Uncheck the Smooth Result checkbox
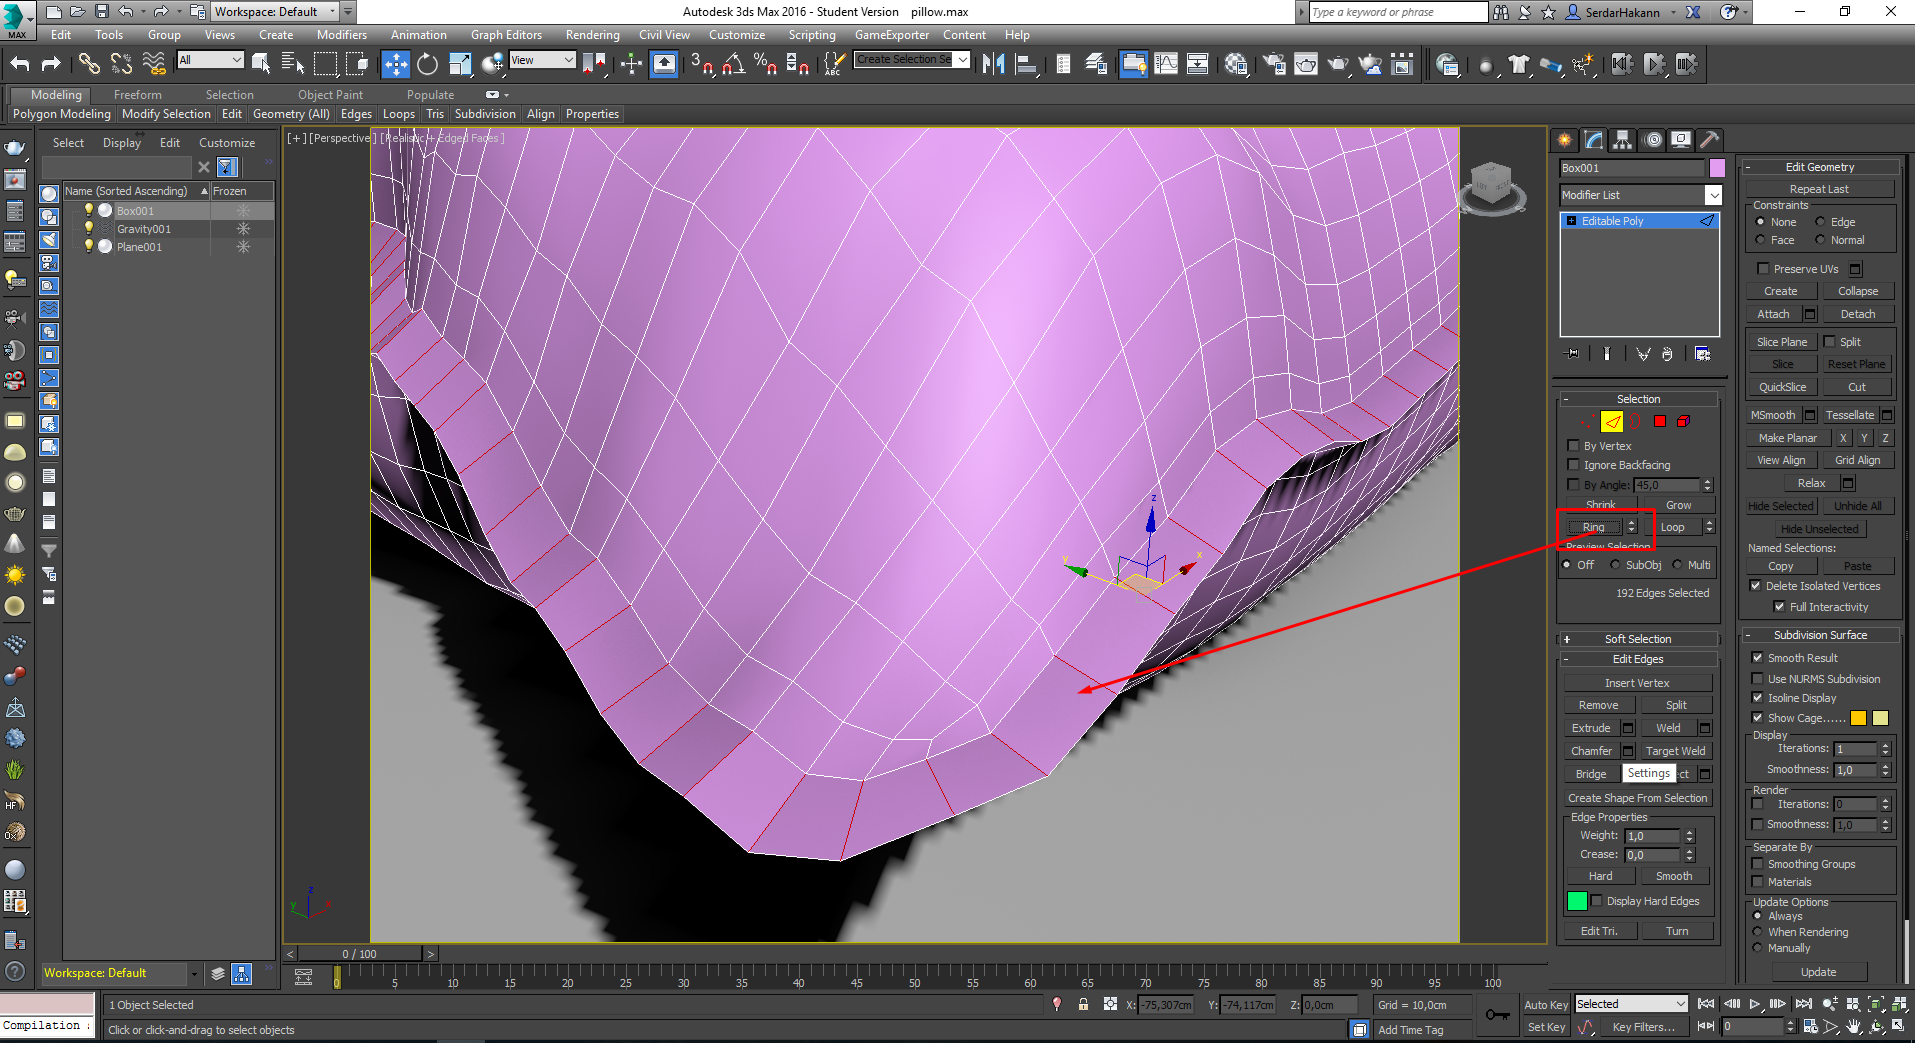This screenshot has width=1915, height=1043. [1758, 658]
